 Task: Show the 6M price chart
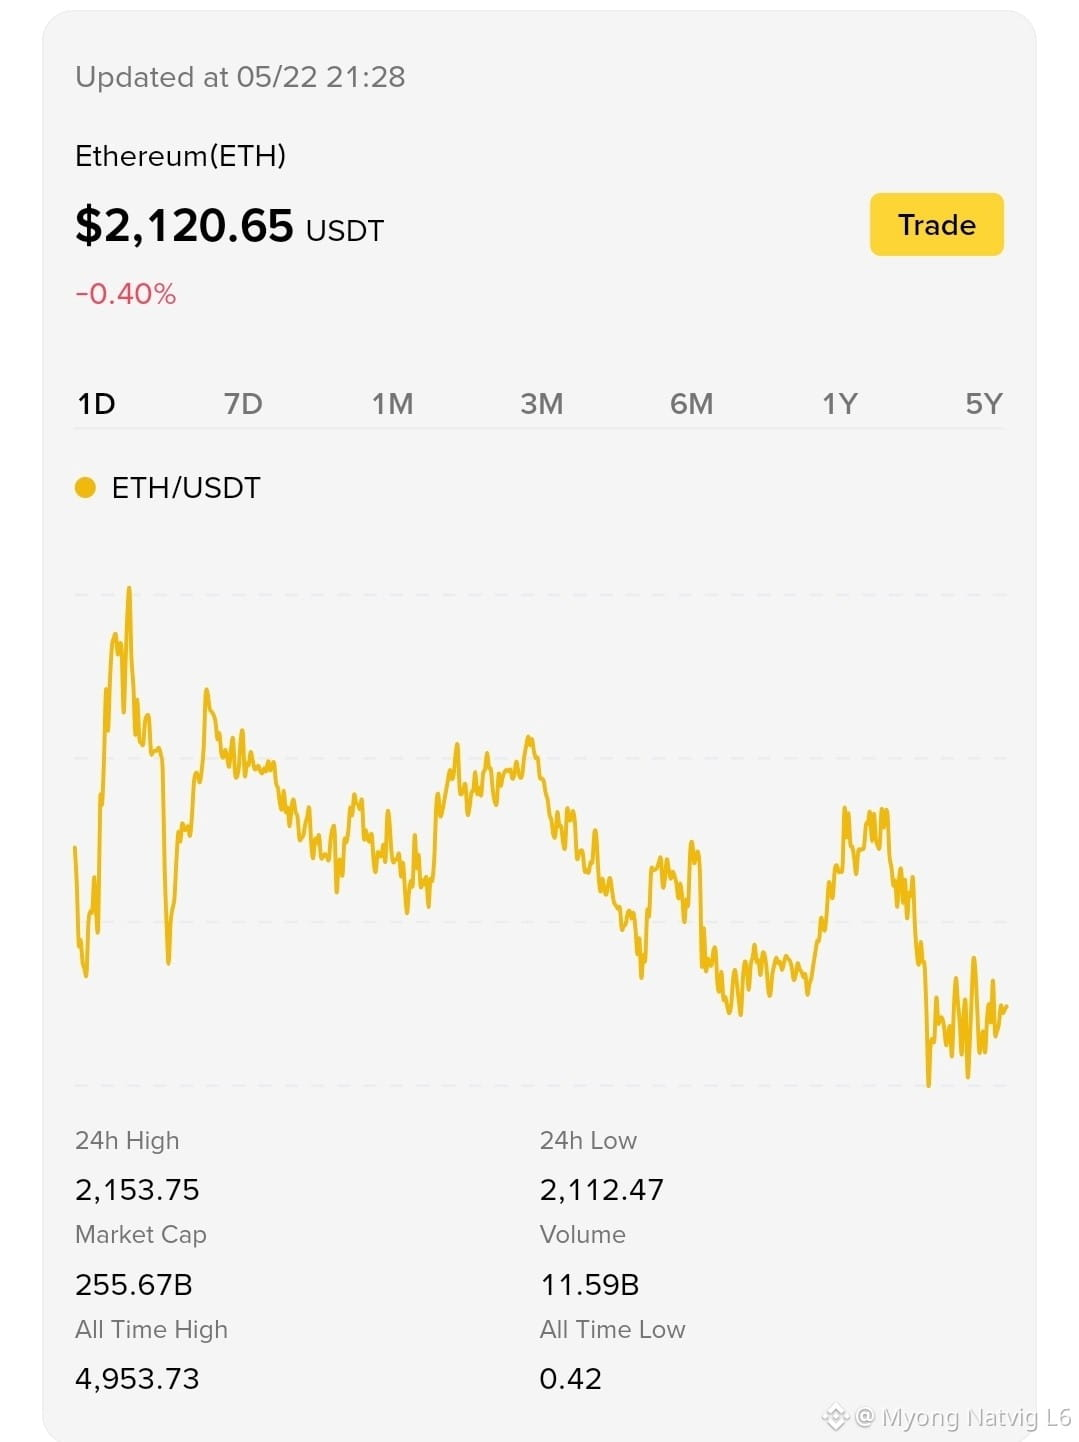coord(691,404)
